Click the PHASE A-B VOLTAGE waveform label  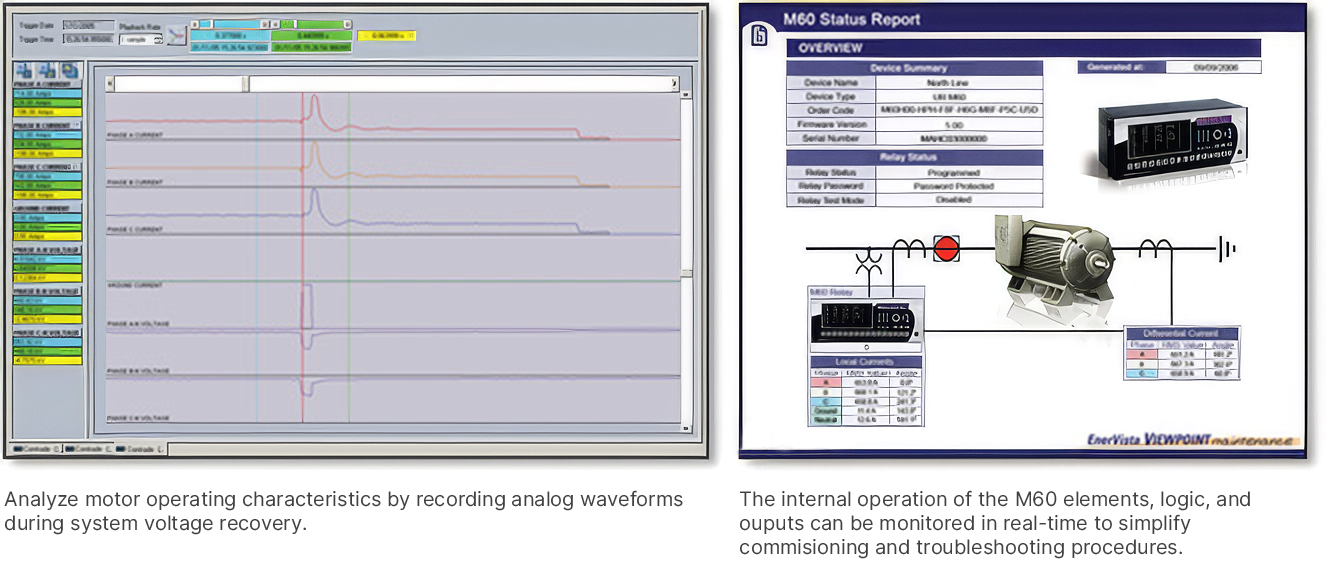tap(137, 325)
